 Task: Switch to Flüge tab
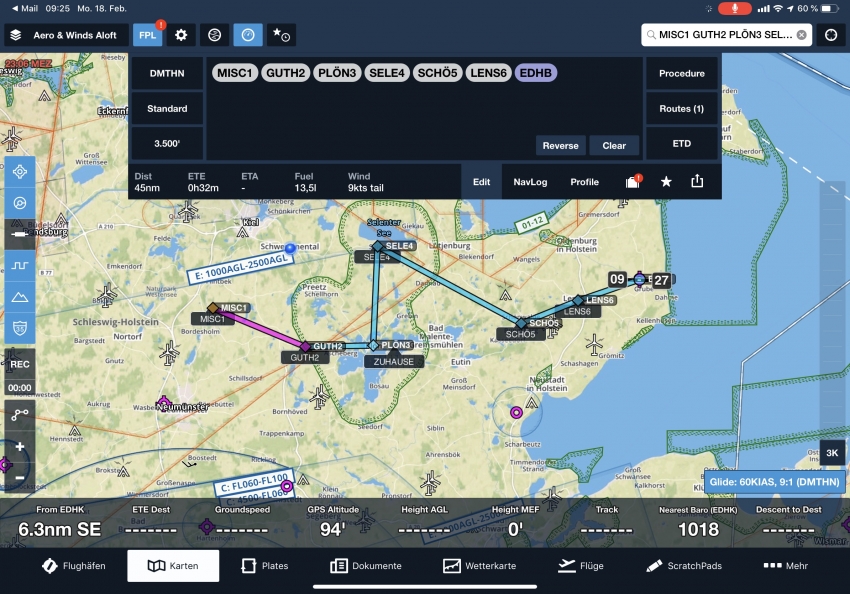581,566
